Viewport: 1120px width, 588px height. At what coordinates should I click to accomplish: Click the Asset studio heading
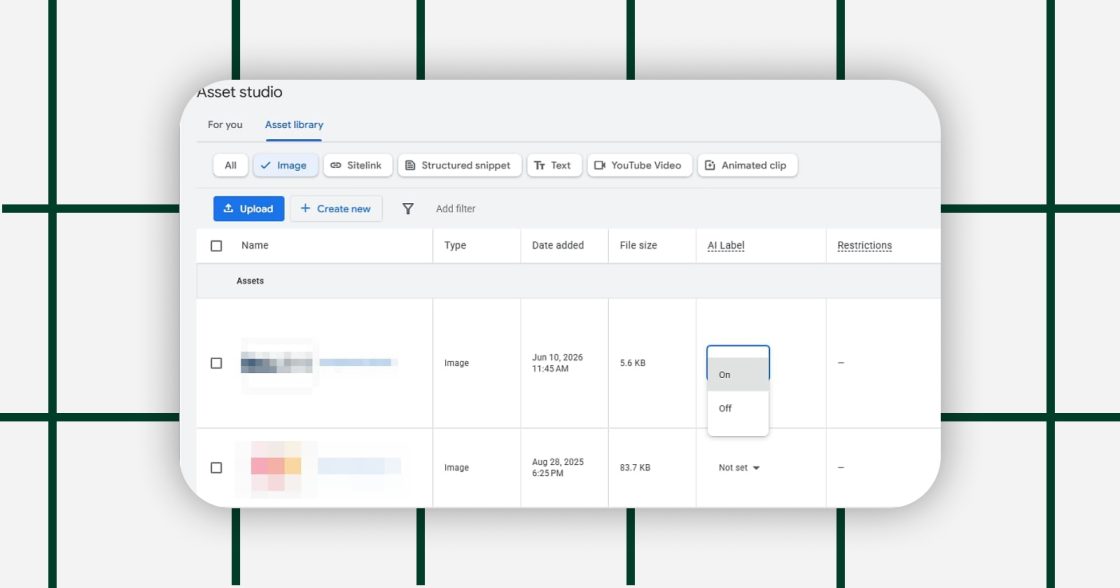[239, 92]
